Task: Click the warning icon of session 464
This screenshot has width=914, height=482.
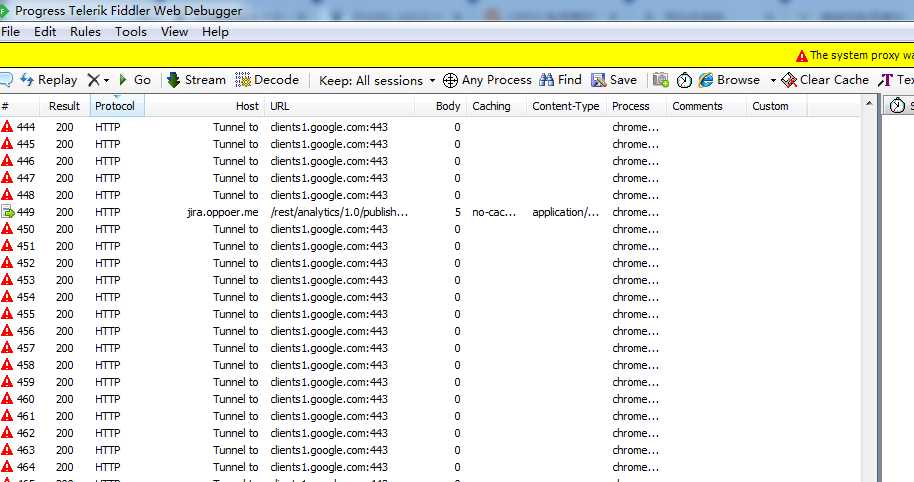Action: pyautogui.click(x=7, y=466)
